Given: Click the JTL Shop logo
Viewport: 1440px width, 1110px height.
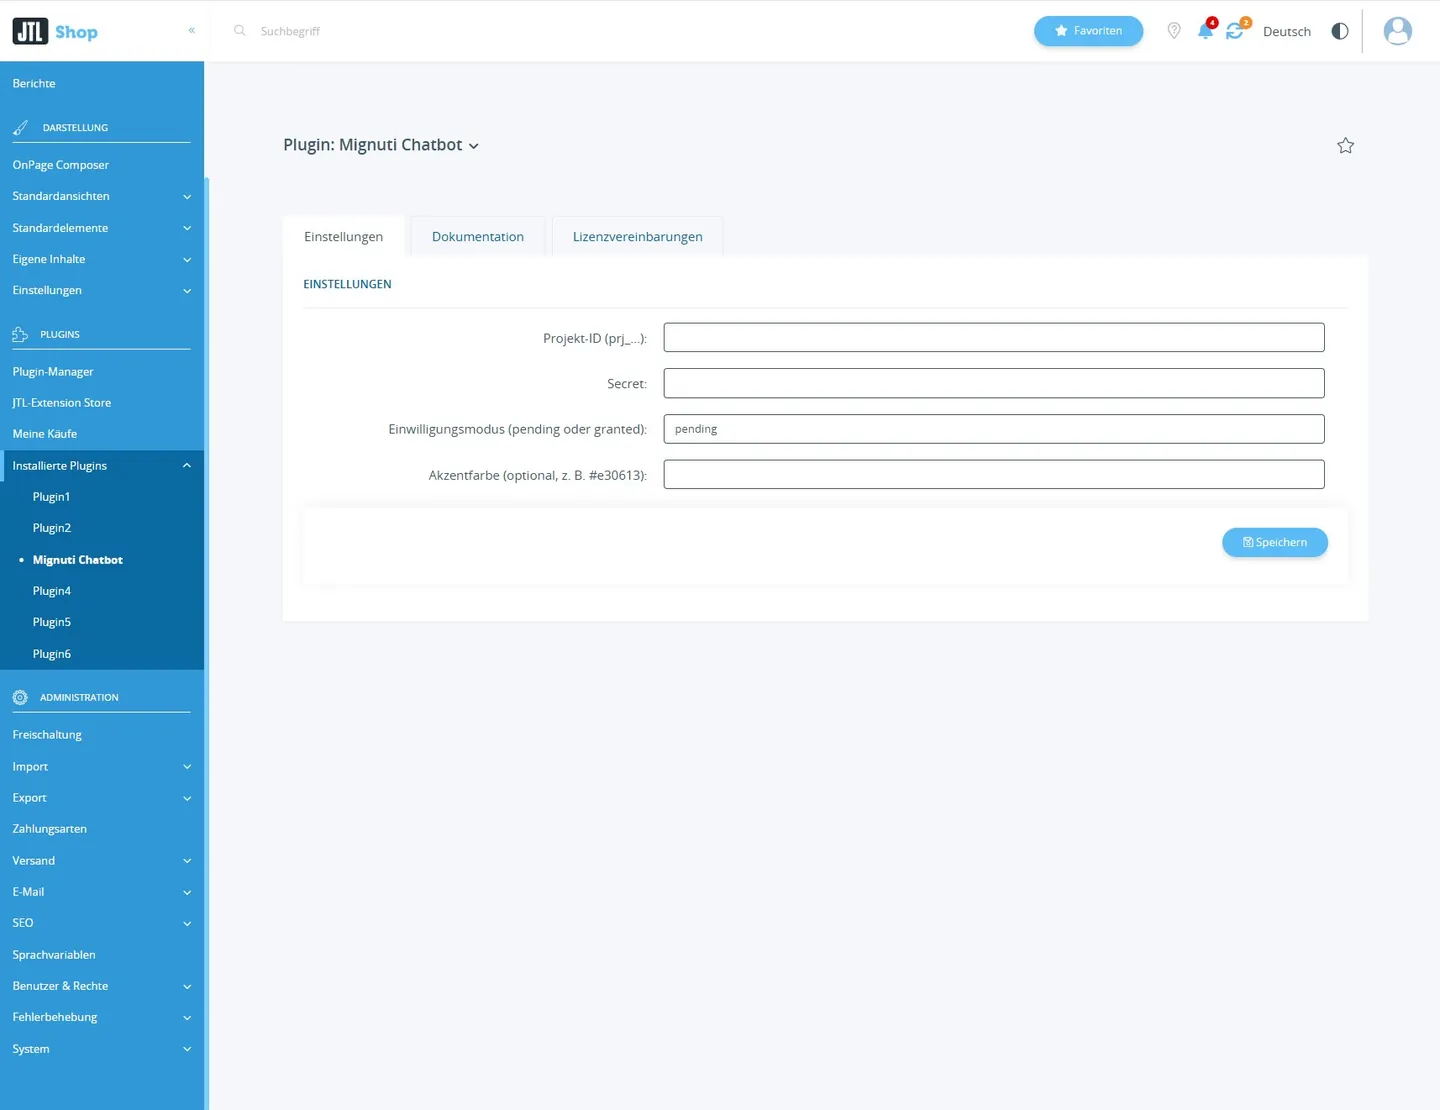Looking at the screenshot, I should point(55,32).
